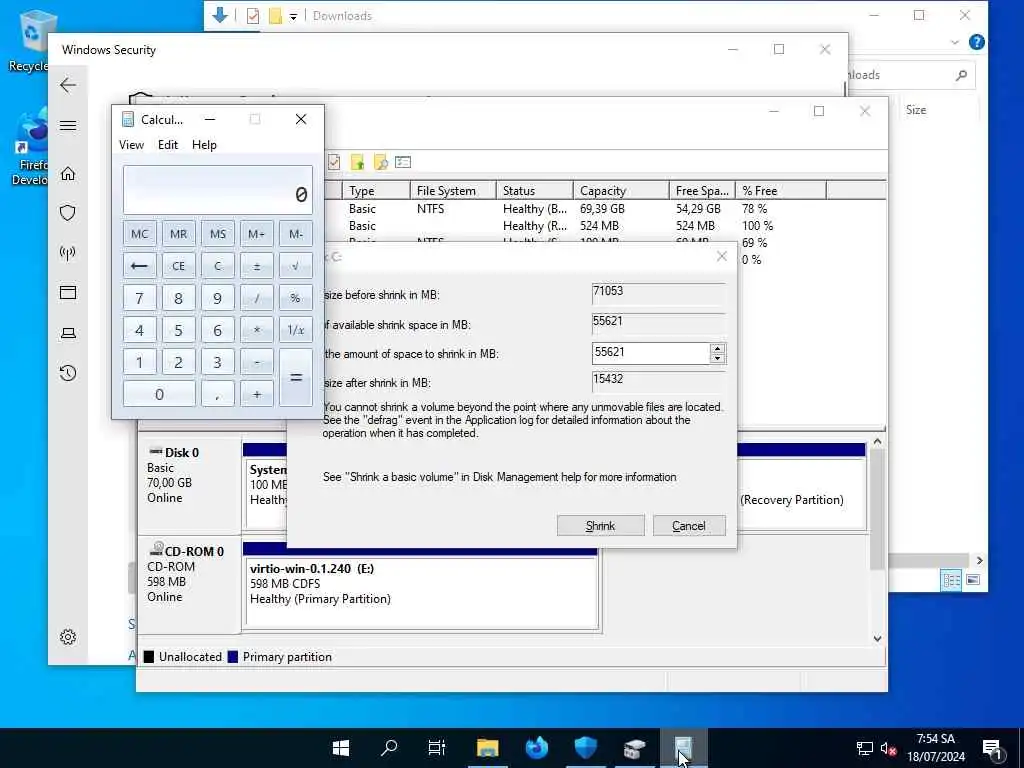
Task: Click the shrink amount spinner down arrow
Action: (x=717, y=358)
